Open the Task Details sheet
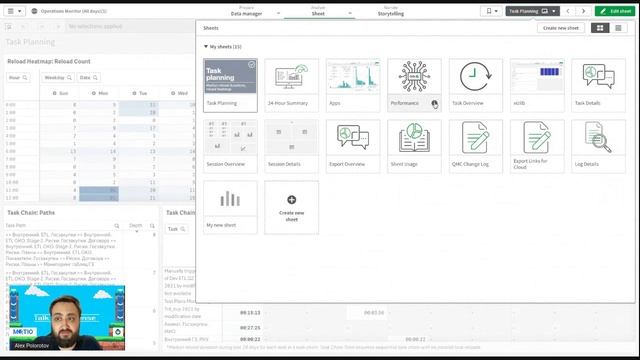 click(598, 85)
